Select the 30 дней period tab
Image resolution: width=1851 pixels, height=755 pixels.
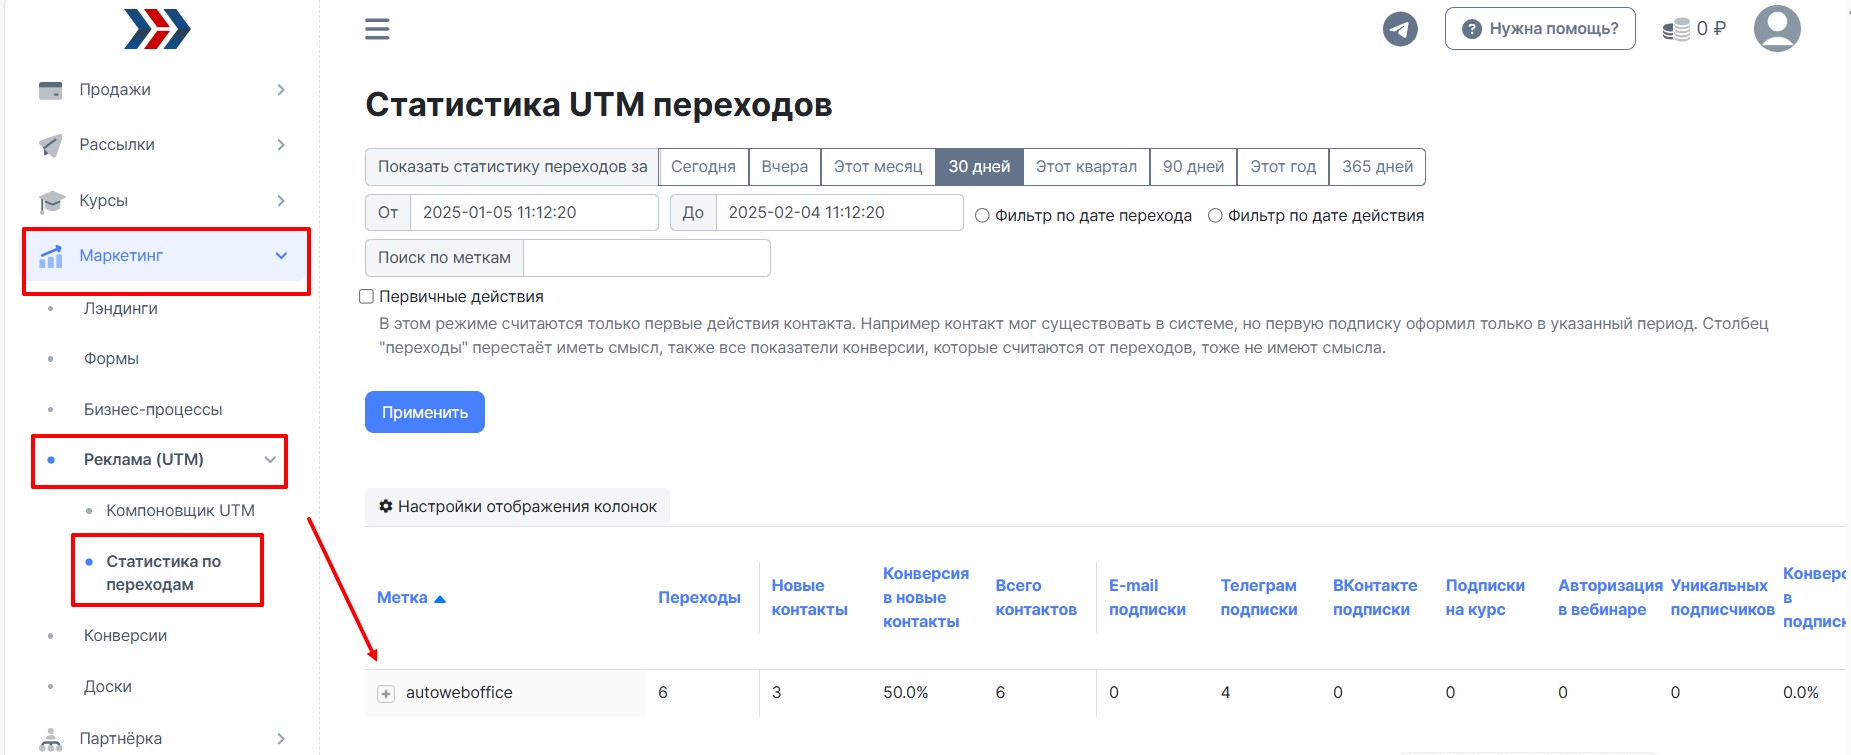coord(979,167)
